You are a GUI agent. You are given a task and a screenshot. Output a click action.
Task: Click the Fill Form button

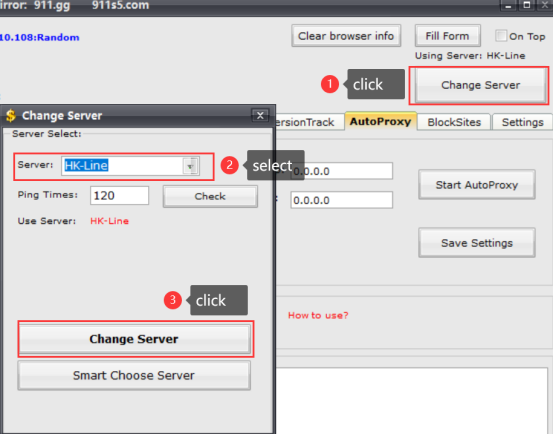(447, 36)
